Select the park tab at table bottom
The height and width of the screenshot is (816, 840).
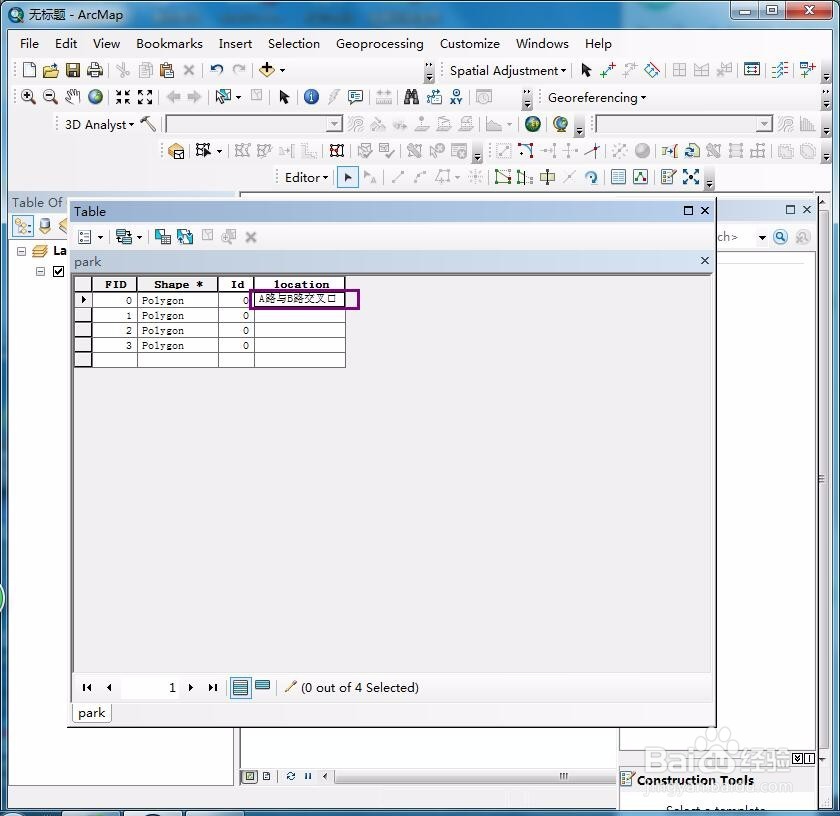point(92,713)
